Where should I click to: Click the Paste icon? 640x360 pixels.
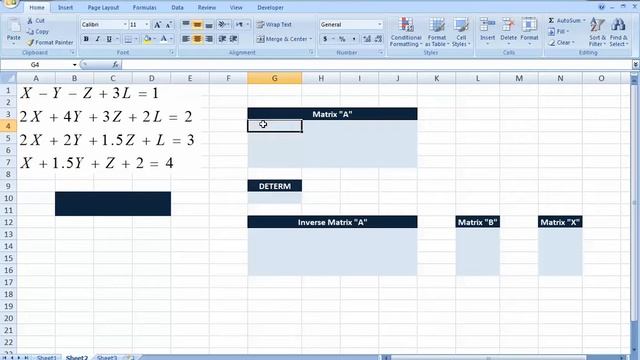coord(13,25)
